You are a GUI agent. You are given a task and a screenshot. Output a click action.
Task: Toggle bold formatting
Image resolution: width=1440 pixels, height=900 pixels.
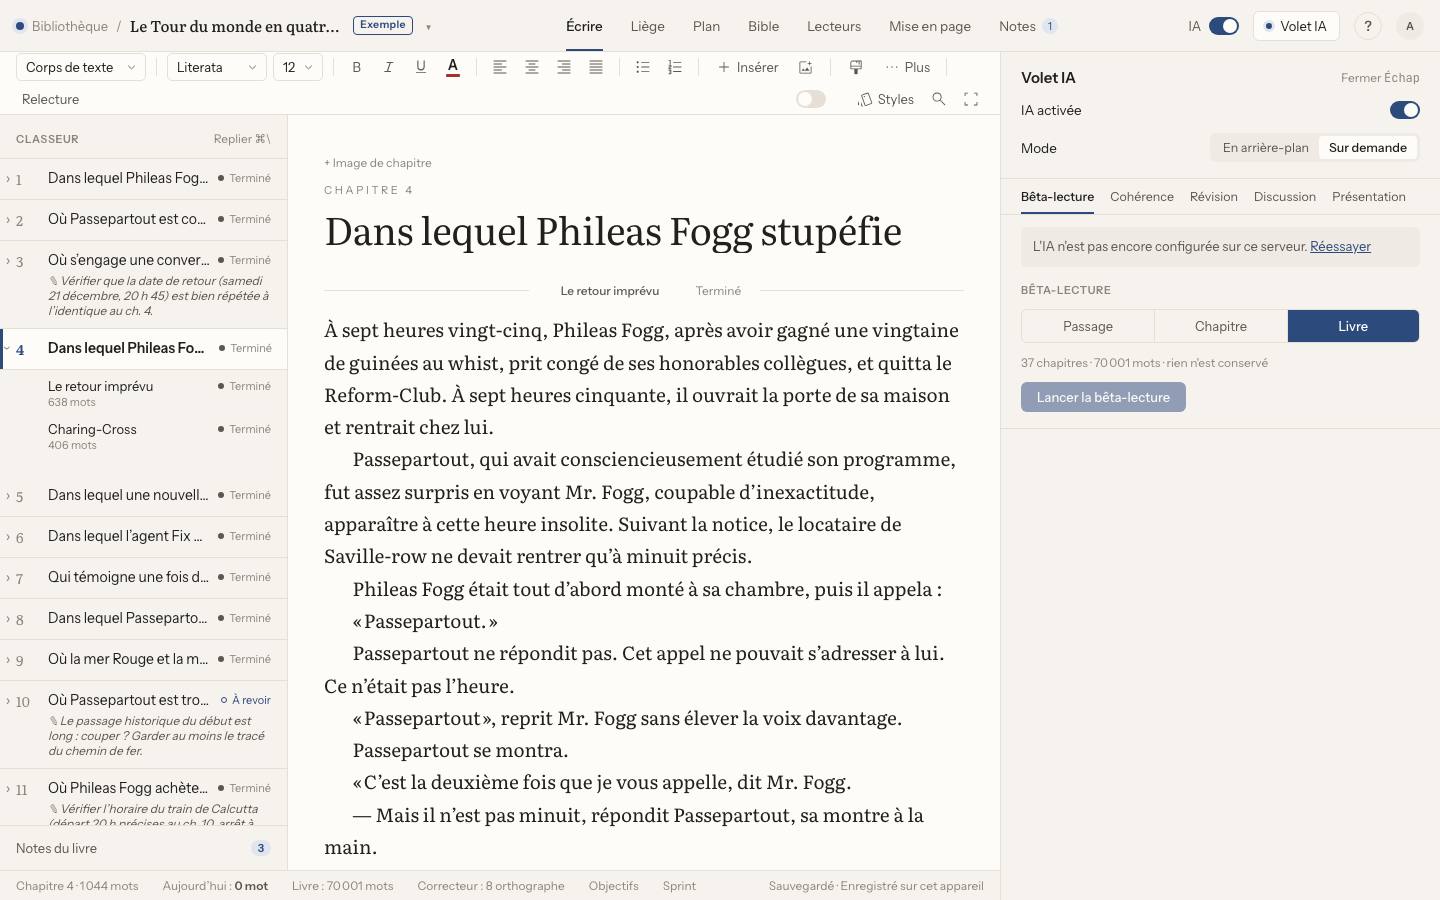click(356, 67)
